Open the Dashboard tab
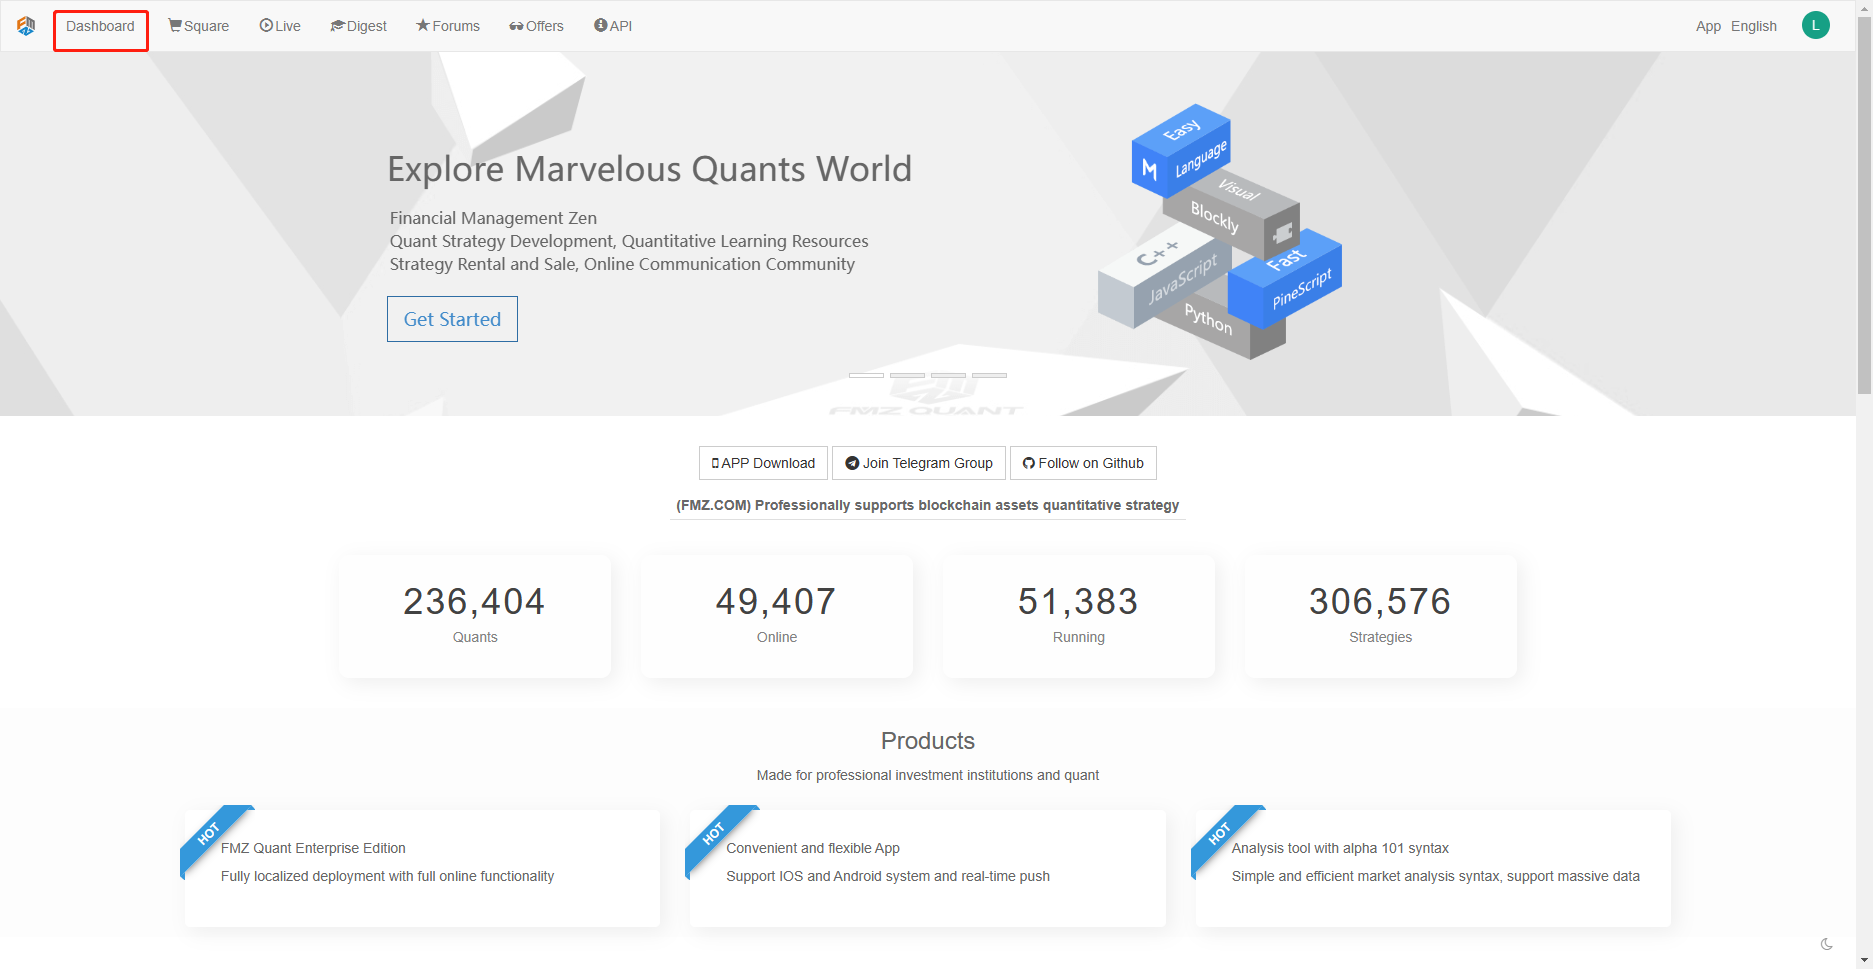This screenshot has width=1873, height=969. click(x=100, y=26)
